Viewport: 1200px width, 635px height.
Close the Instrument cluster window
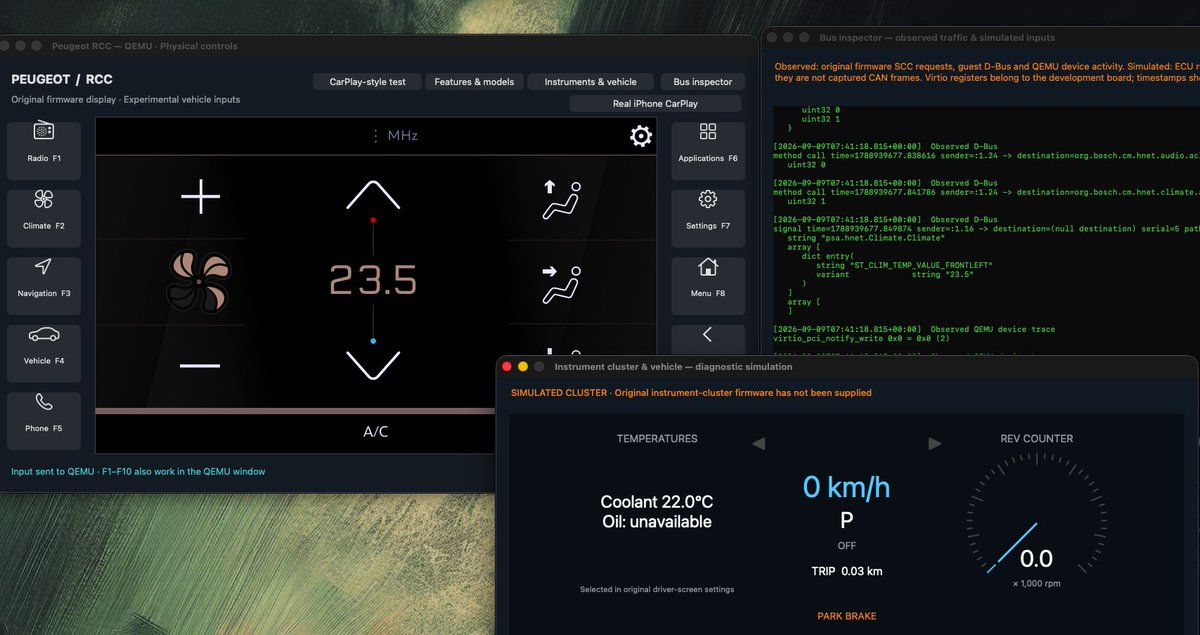[506, 367]
